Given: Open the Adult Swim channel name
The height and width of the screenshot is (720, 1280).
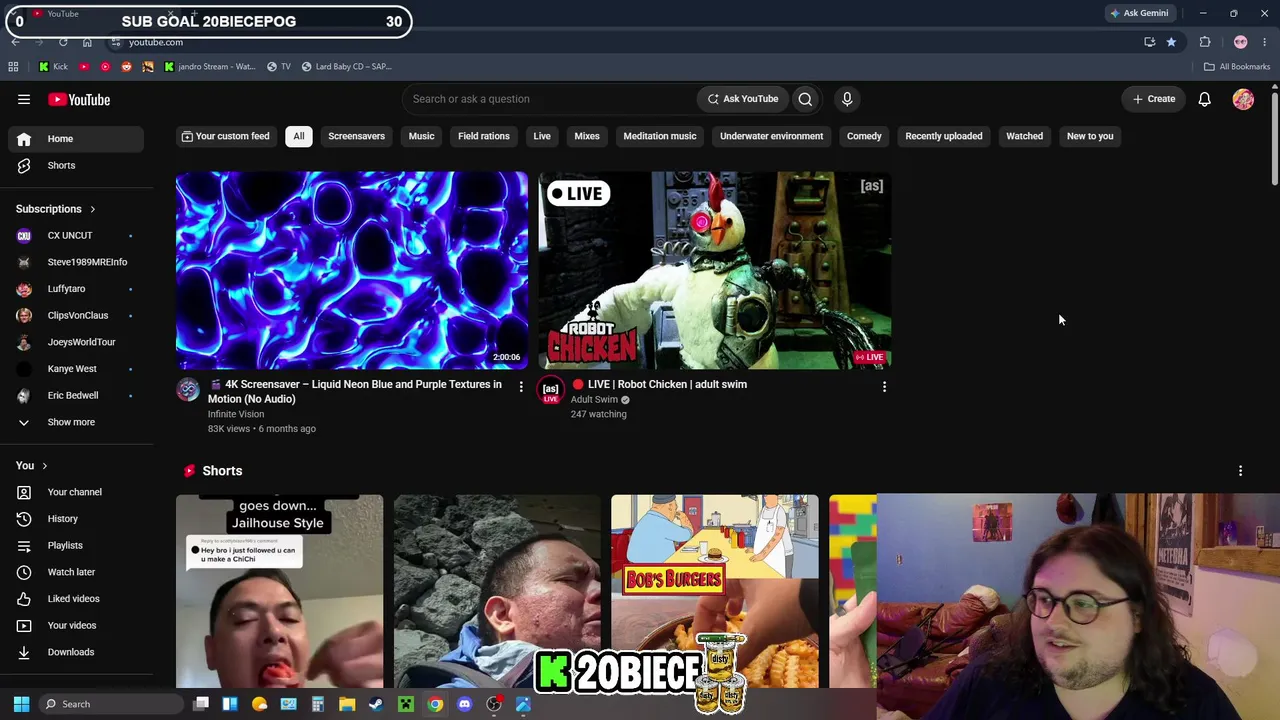Looking at the screenshot, I should (x=594, y=399).
